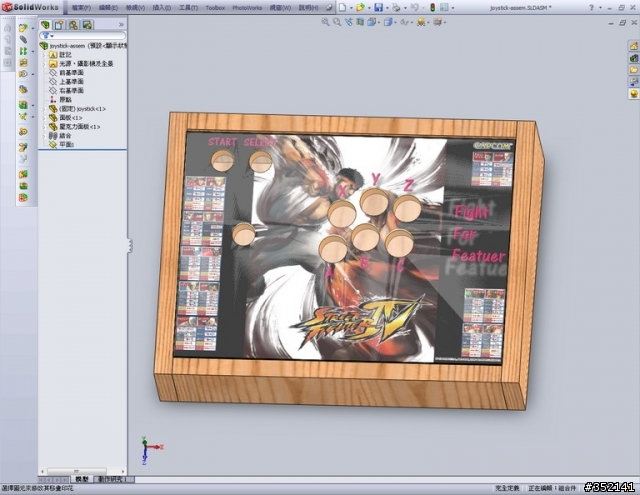Expand the Save dropdown arrow
This screenshot has height=495, width=640.
pos(387,8)
